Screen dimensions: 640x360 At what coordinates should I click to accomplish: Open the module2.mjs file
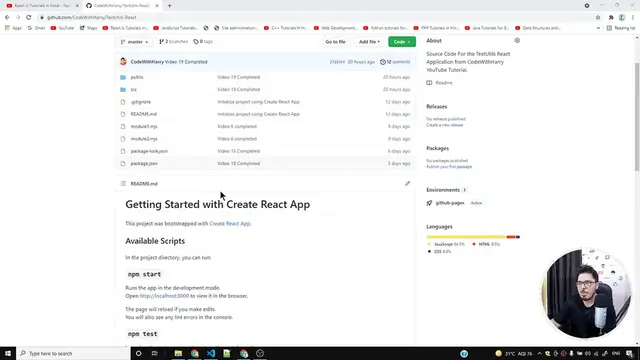(144, 139)
